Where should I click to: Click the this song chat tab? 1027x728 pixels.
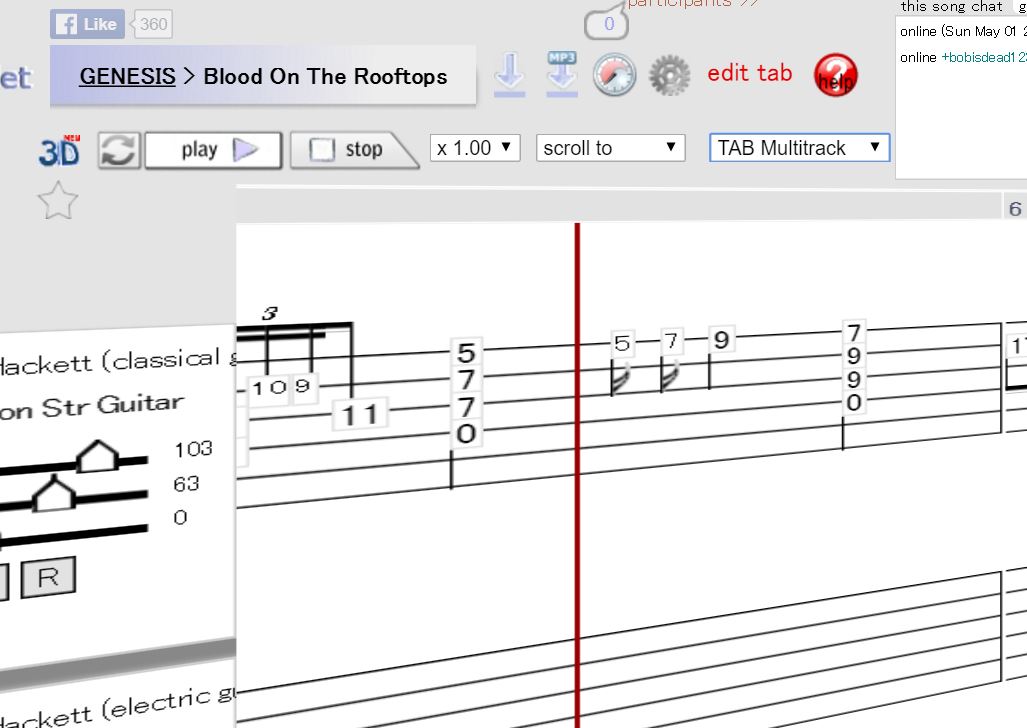(x=951, y=7)
